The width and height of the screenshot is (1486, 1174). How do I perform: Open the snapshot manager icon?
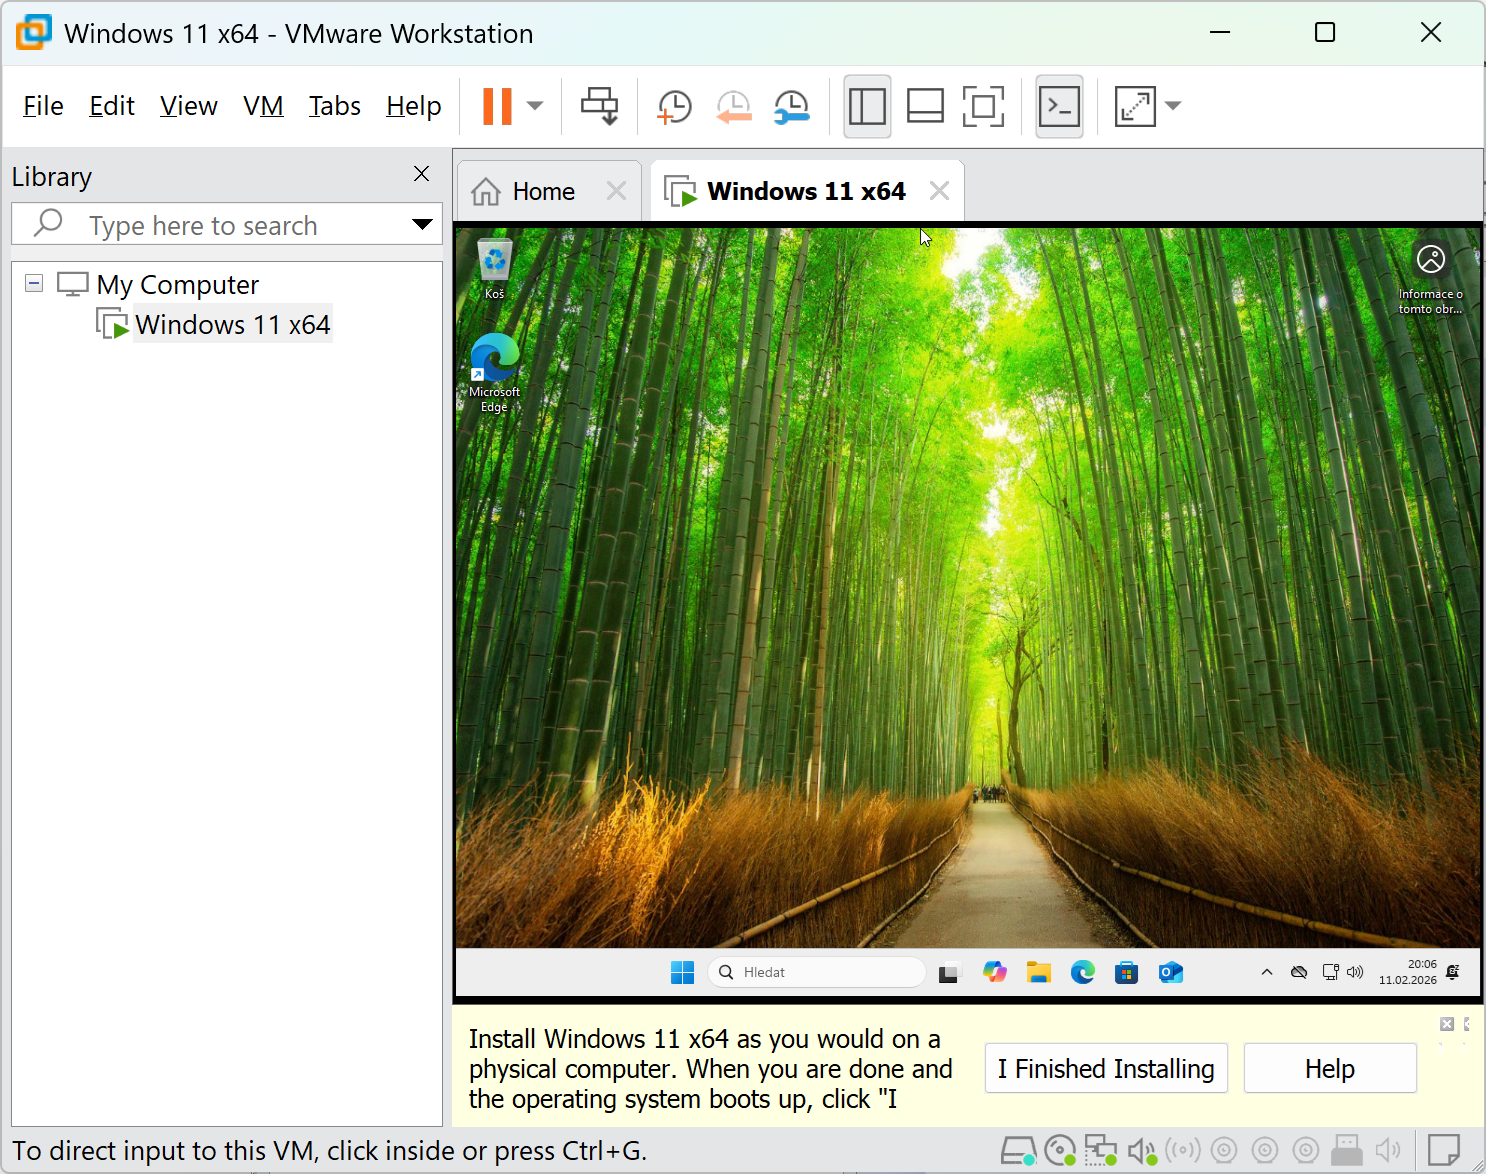tap(791, 106)
